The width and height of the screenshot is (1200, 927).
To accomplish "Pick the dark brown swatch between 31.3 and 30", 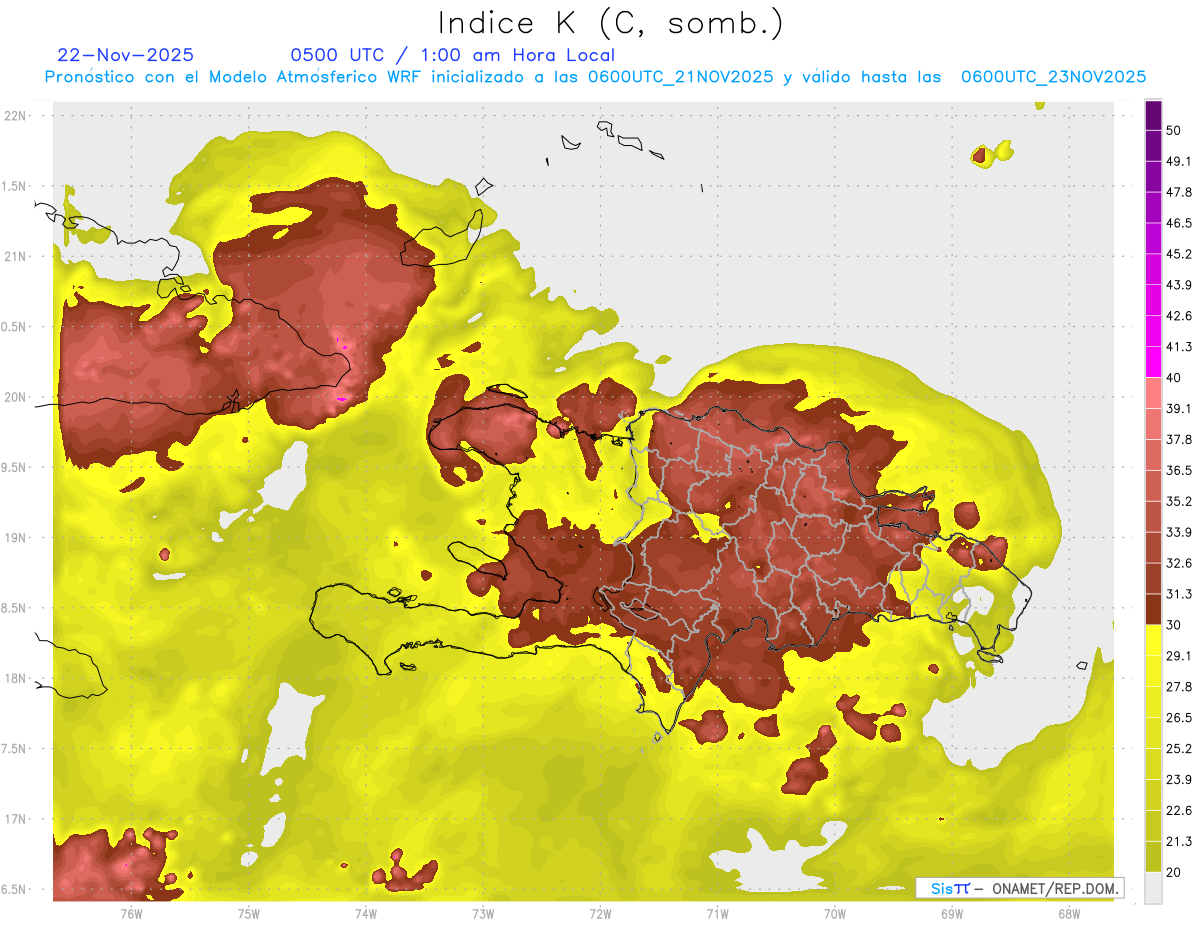I will 1153,610.
